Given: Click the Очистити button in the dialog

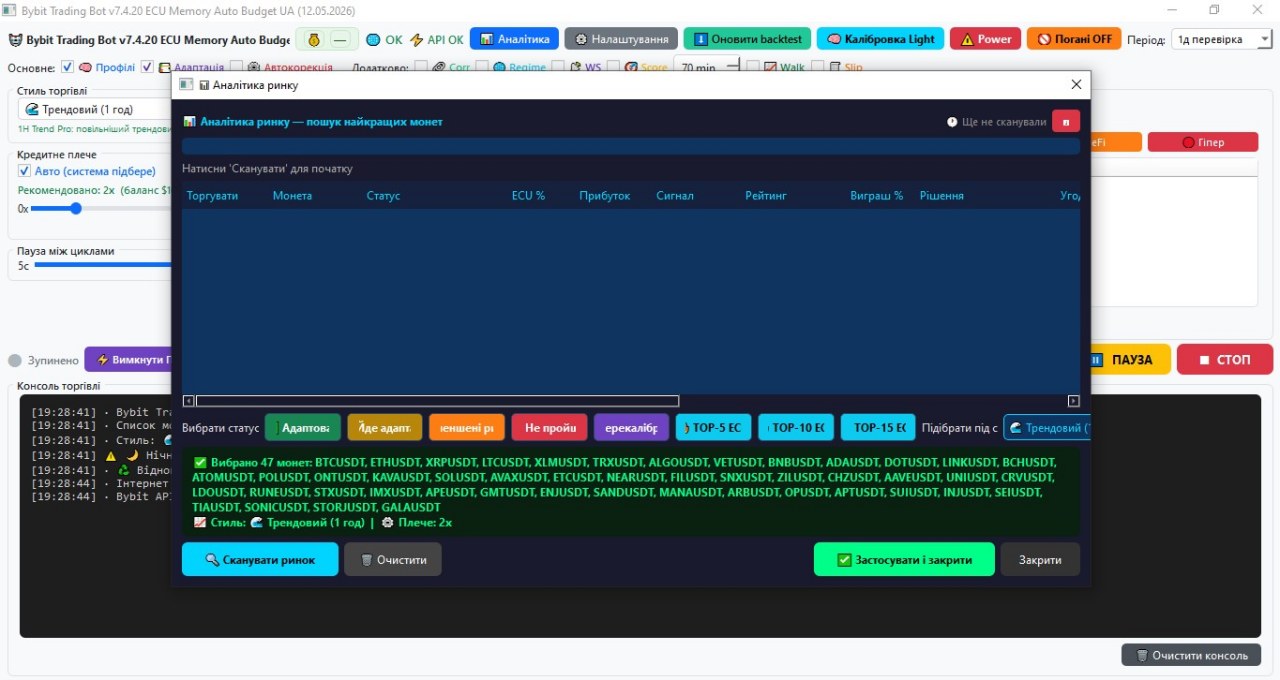Looking at the screenshot, I should pyautogui.click(x=393, y=559).
